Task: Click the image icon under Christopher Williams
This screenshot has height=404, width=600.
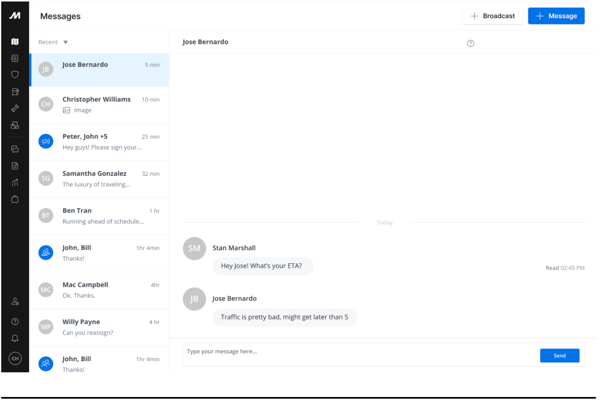Action: [x=67, y=111]
